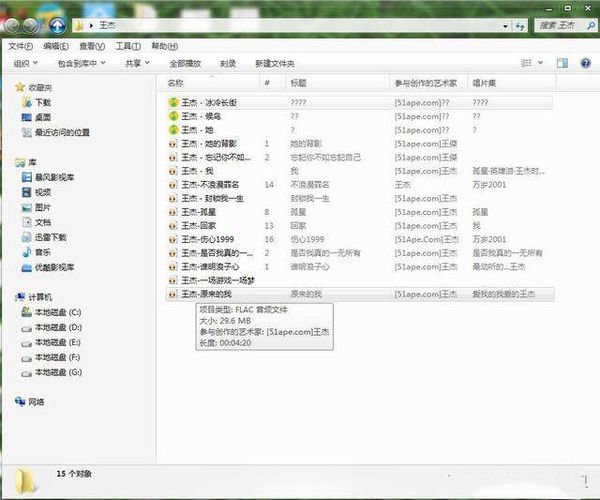Open 本地磁盘 (G:) drive
Screen dimensions: 600x500
tap(52, 372)
